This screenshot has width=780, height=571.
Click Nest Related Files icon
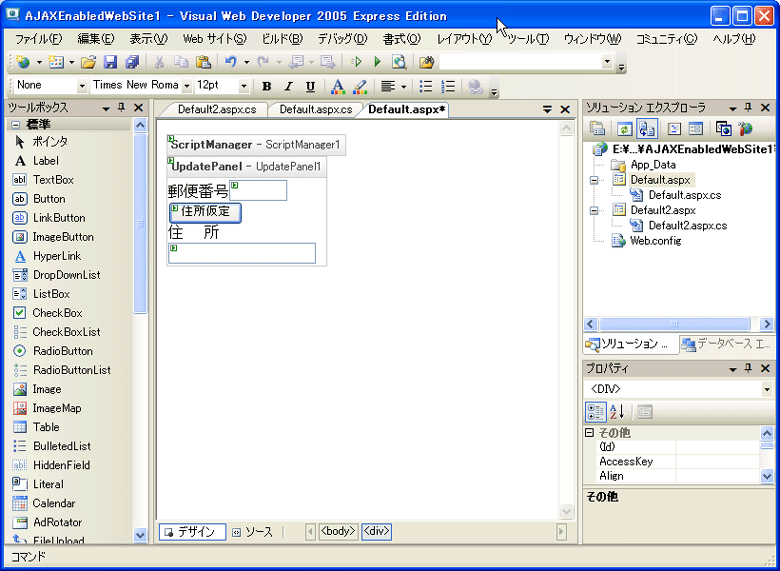point(647,129)
